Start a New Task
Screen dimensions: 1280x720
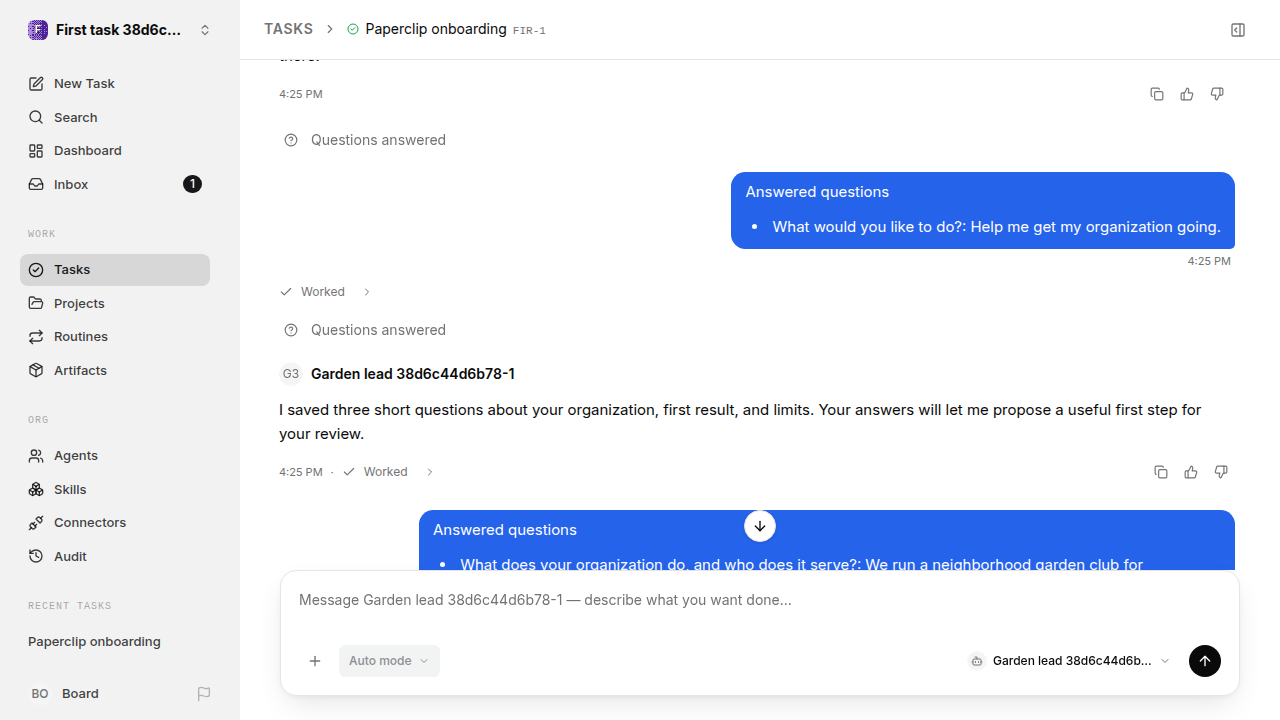[115, 84]
